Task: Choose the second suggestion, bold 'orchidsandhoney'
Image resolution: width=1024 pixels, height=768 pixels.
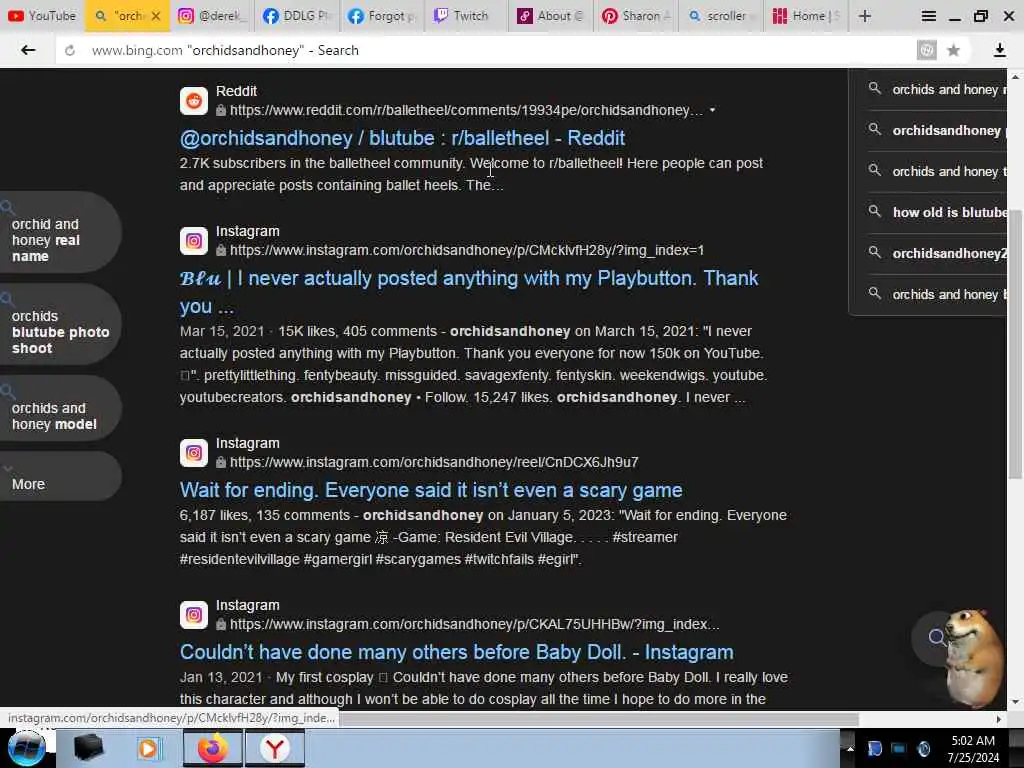Action: coord(936,131)
